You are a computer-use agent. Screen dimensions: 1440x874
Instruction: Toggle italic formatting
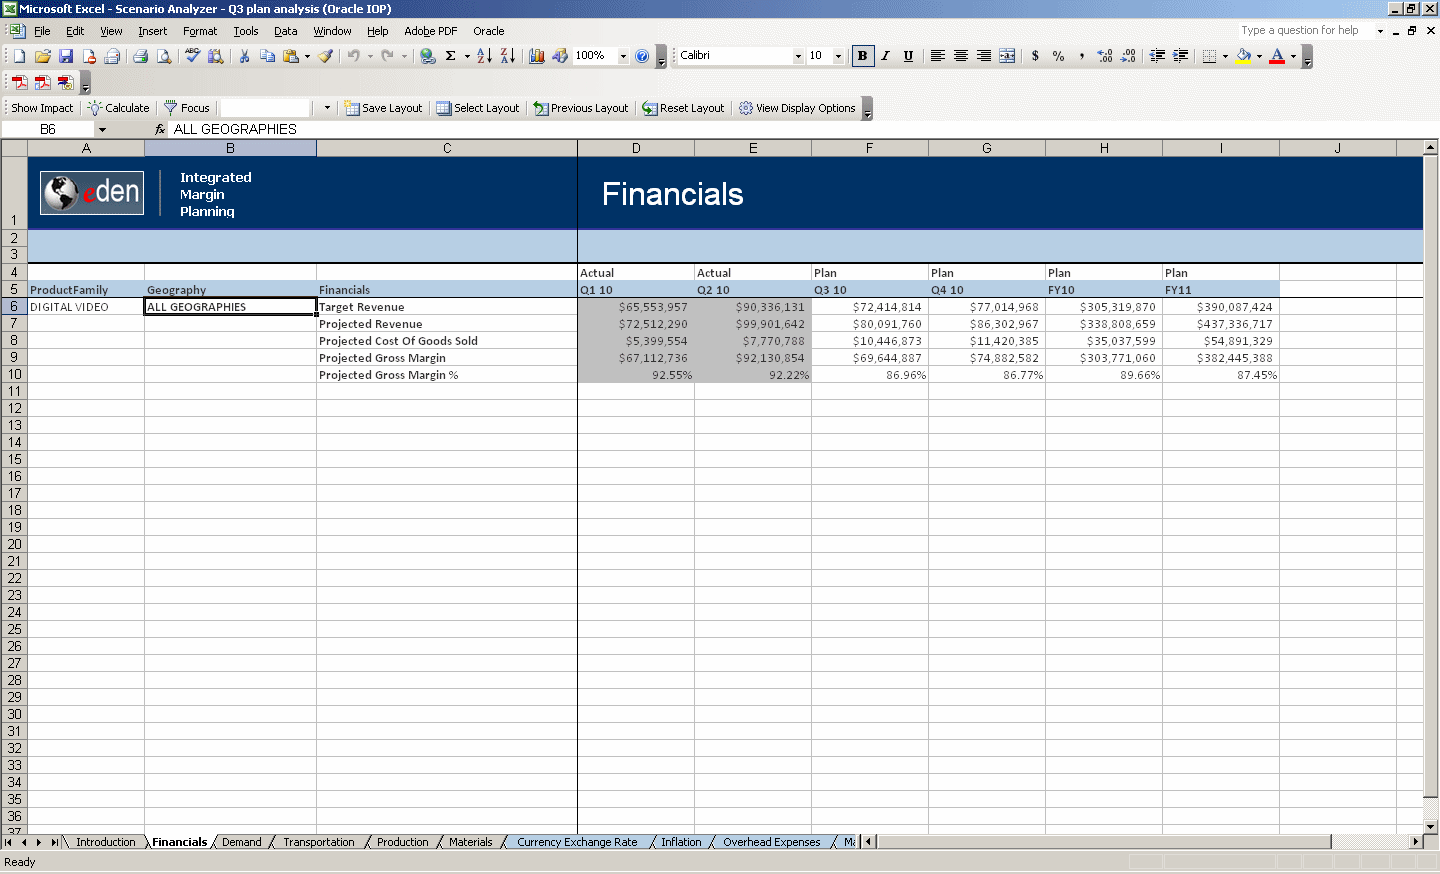tap(884, 56)
